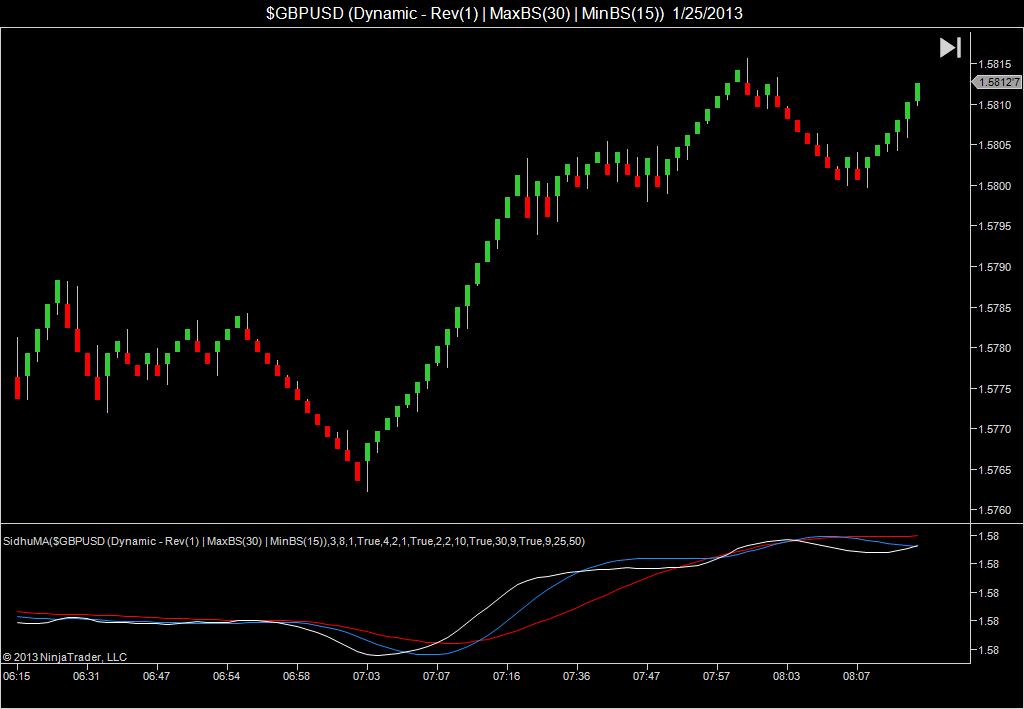This screenshot has height=709, width=1024.
Task: Click the 2013 NinjaTrader, LLC copyright text
Action: coord(65,657)
